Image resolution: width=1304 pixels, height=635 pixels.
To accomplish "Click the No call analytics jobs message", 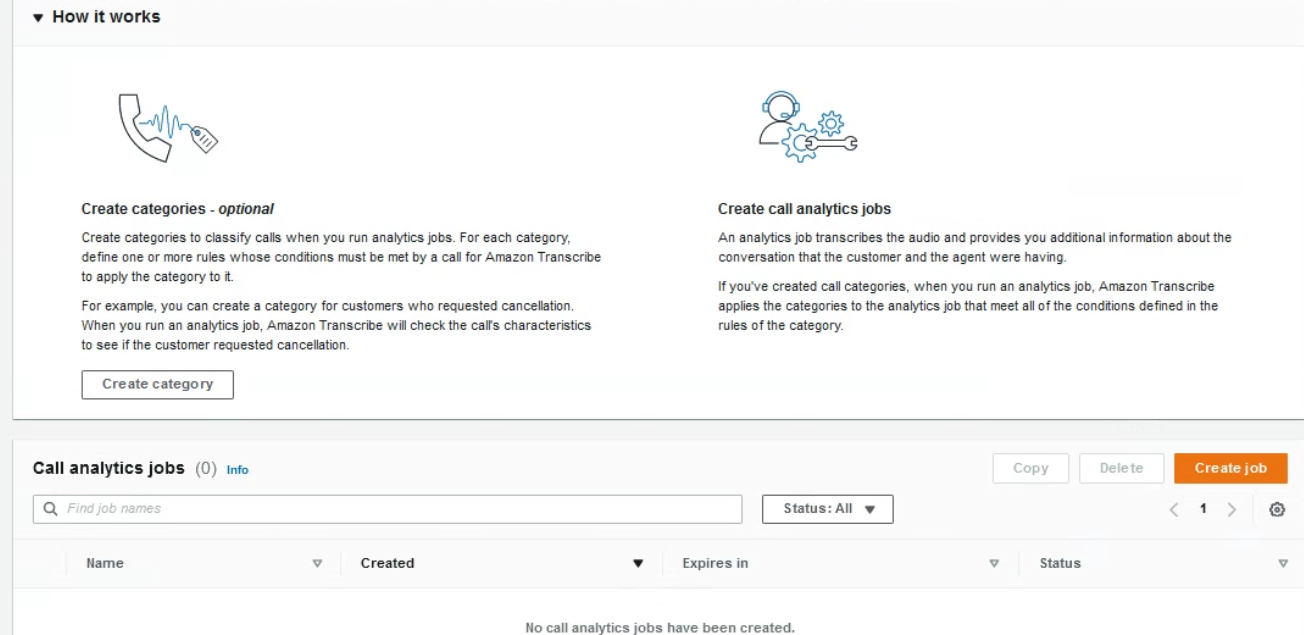I will pos(660,628).
